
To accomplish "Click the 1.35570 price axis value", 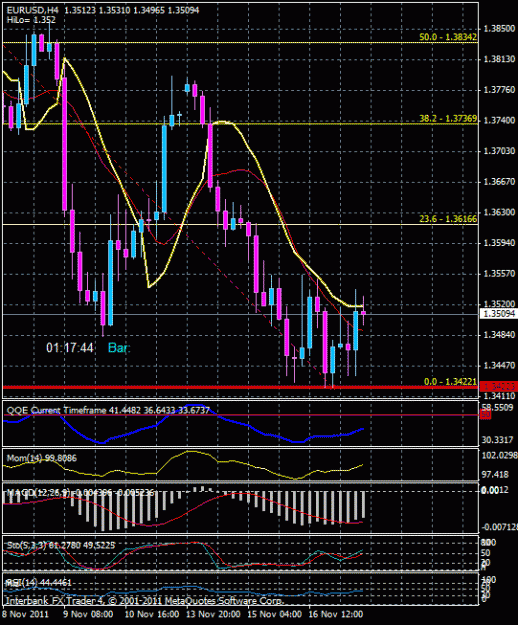I will coord(499,273).
